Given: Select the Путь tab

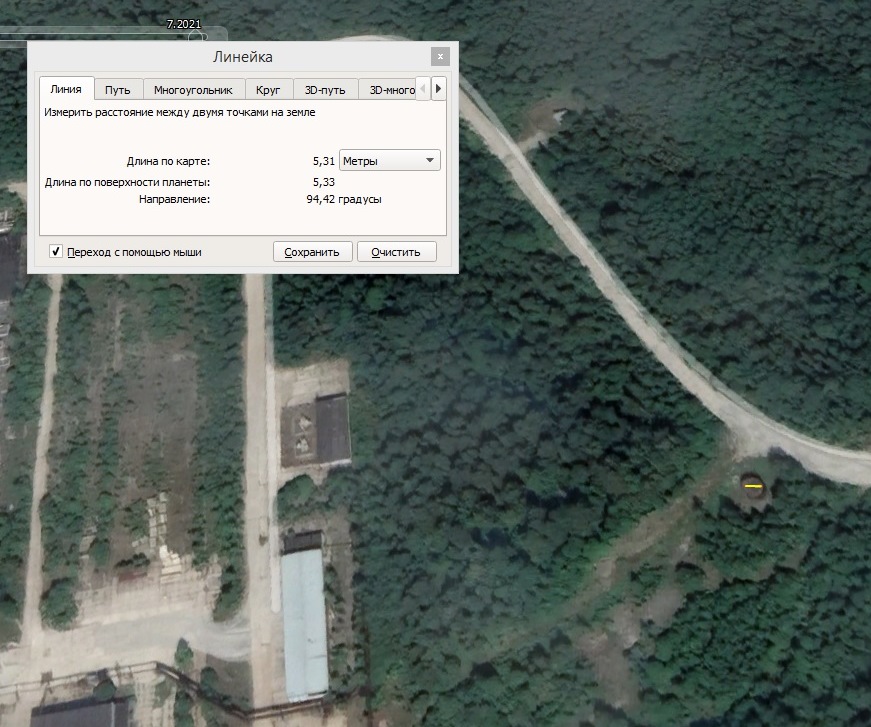Looking at the screenshot, I should click(118, 90).
